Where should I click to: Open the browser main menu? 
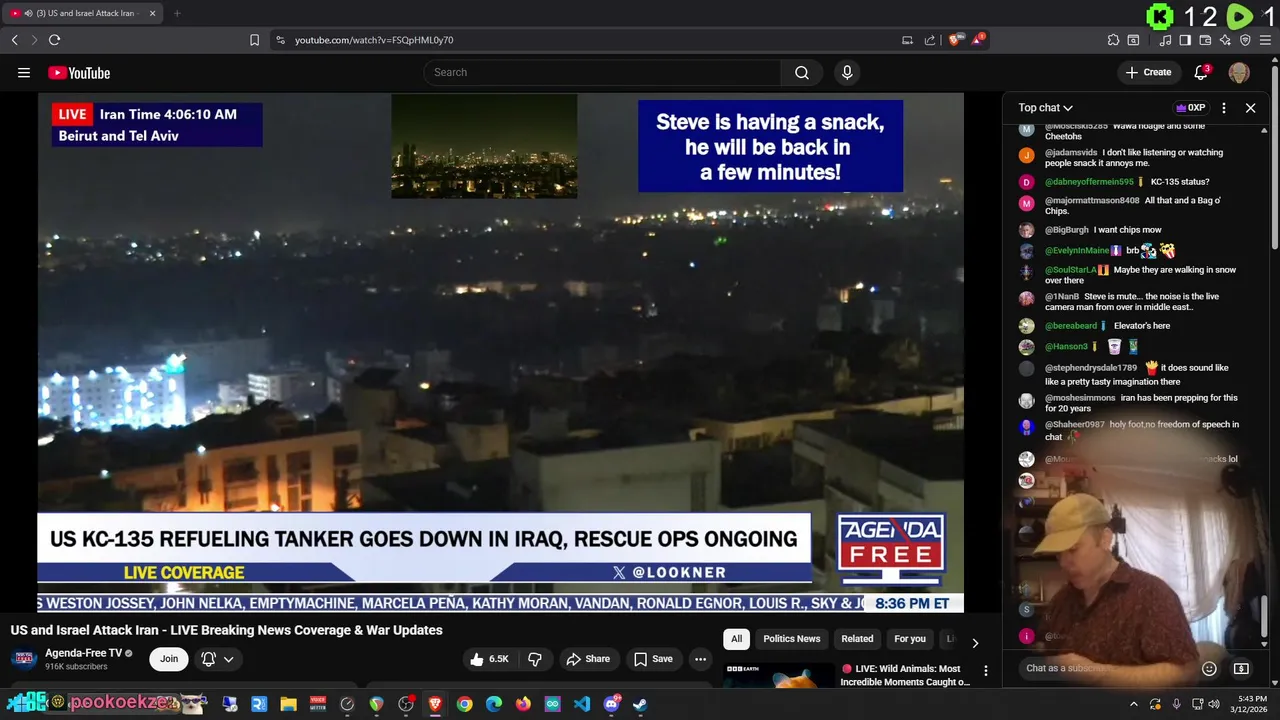(x=1265, y=40)
